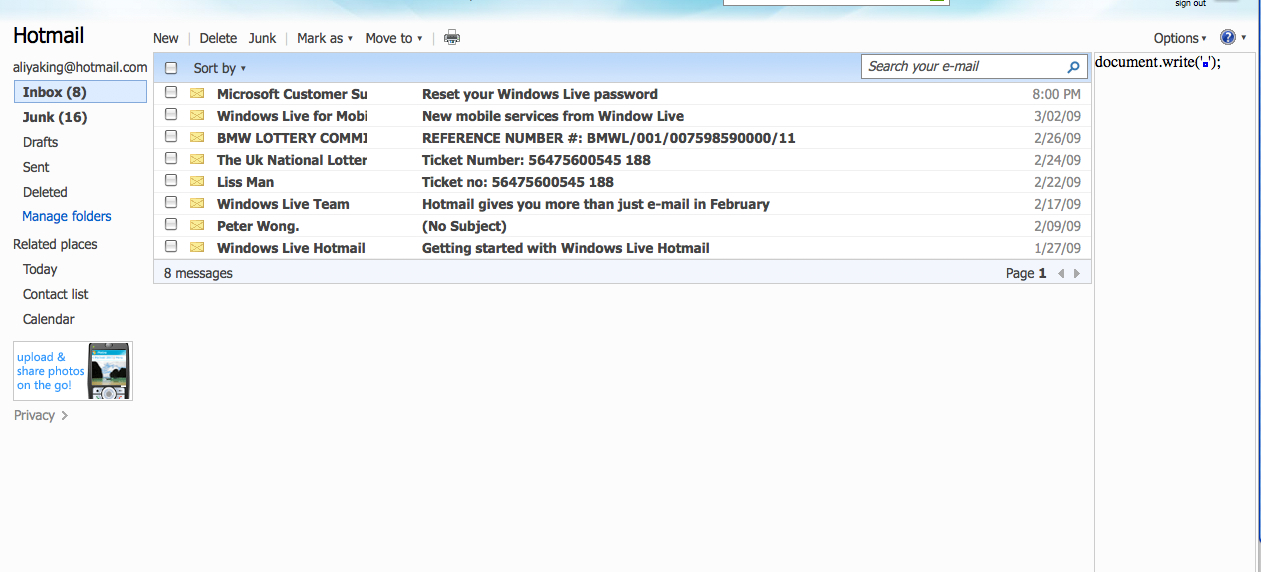
Task: Click the search magnifying glass icon
Action: point(1074,67)
